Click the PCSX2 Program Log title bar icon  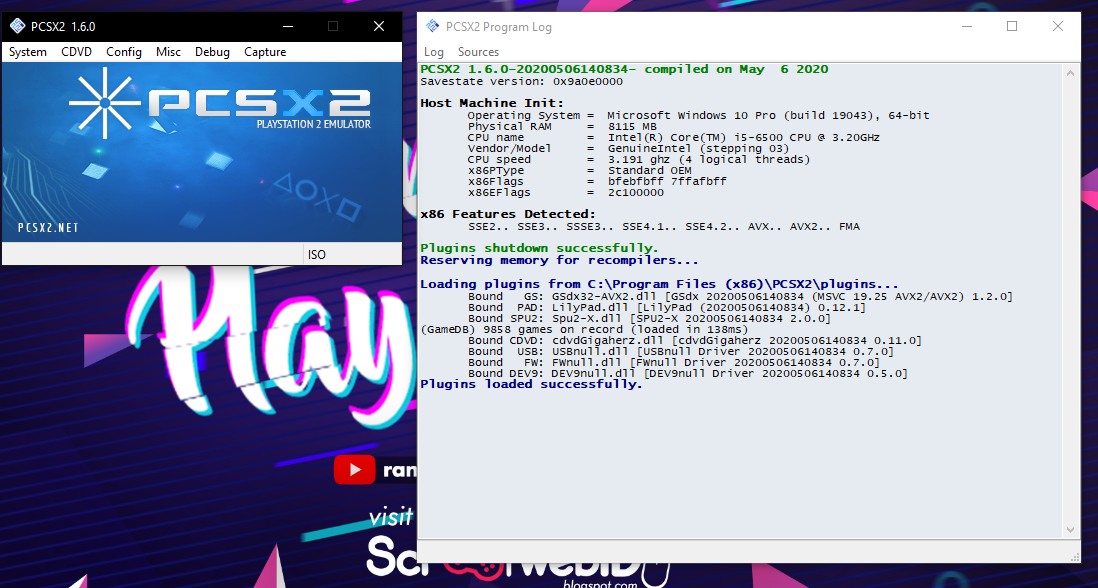tap(432, 27)
